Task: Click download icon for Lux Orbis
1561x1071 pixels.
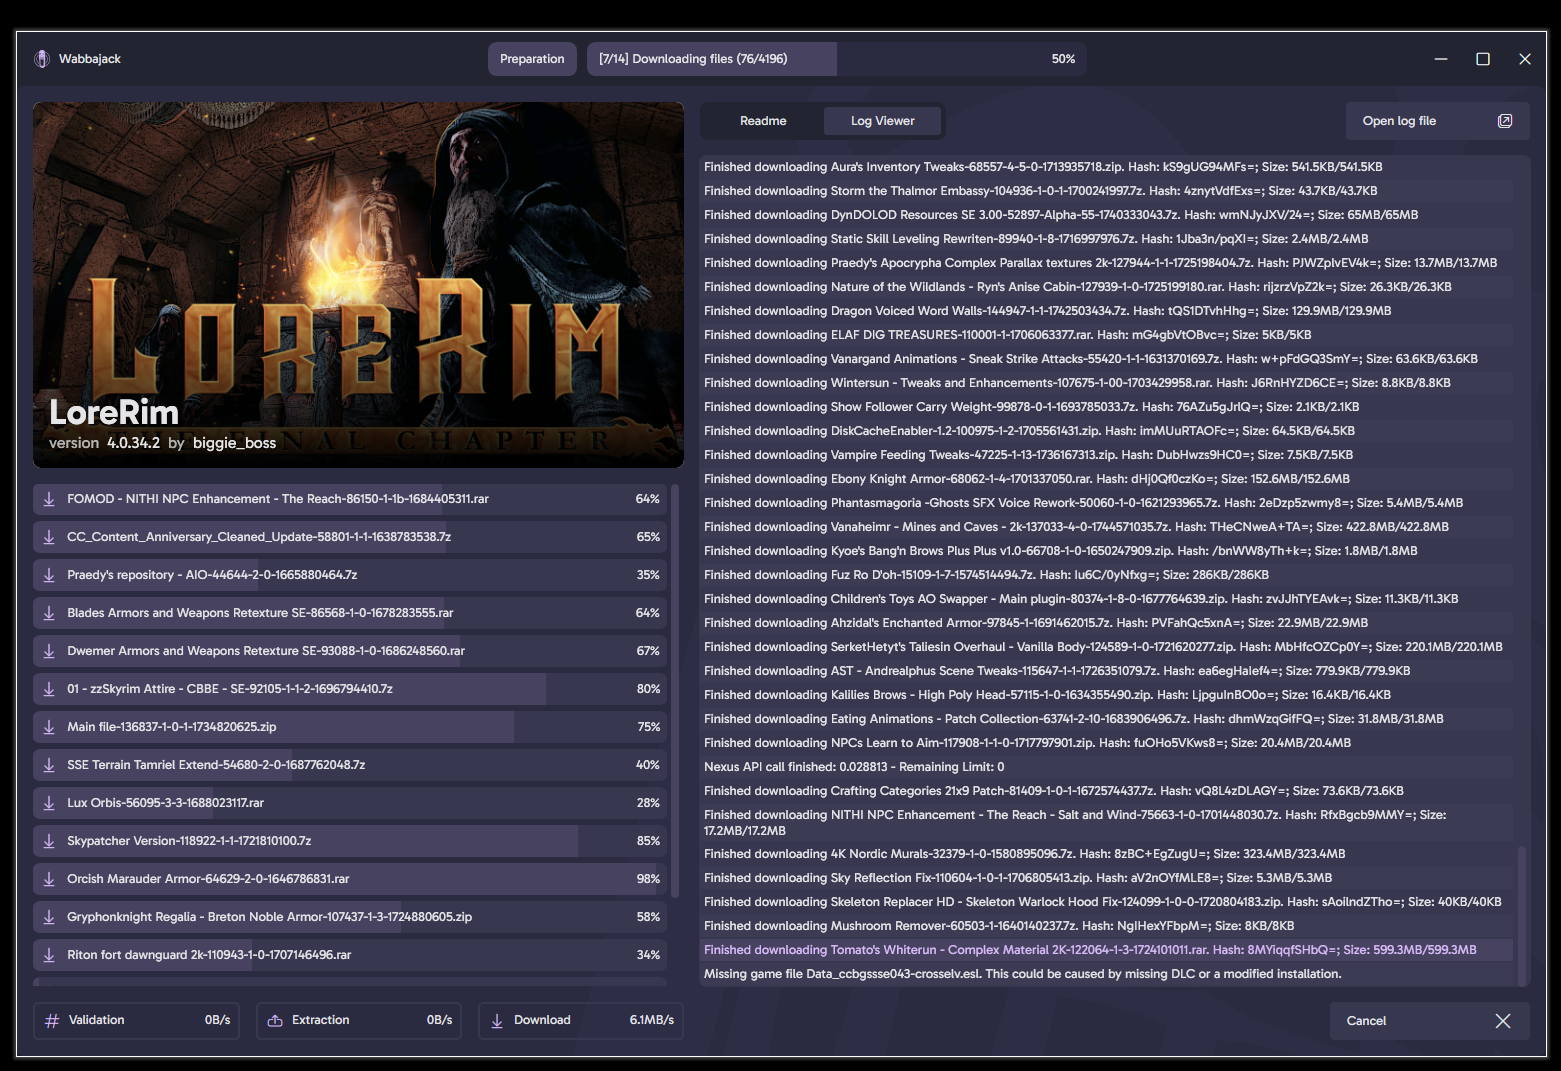Action: pyautogui.click(x=49, y=803)
